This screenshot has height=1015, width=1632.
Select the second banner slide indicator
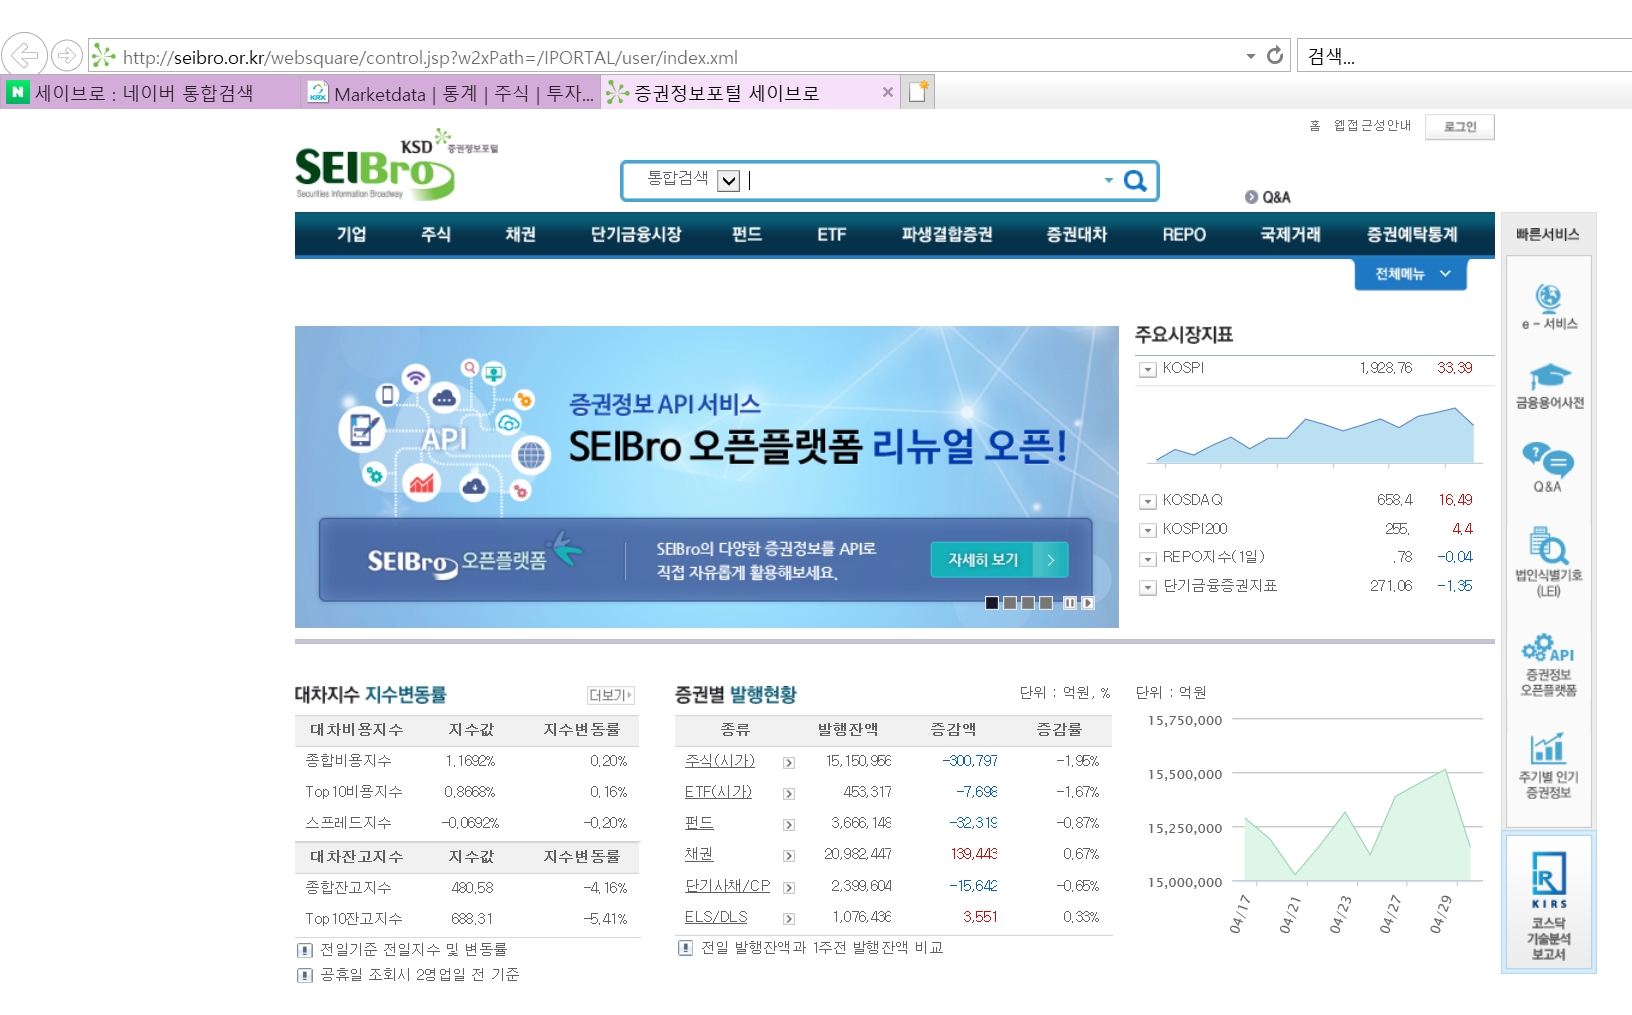(x=1010, y=603)
